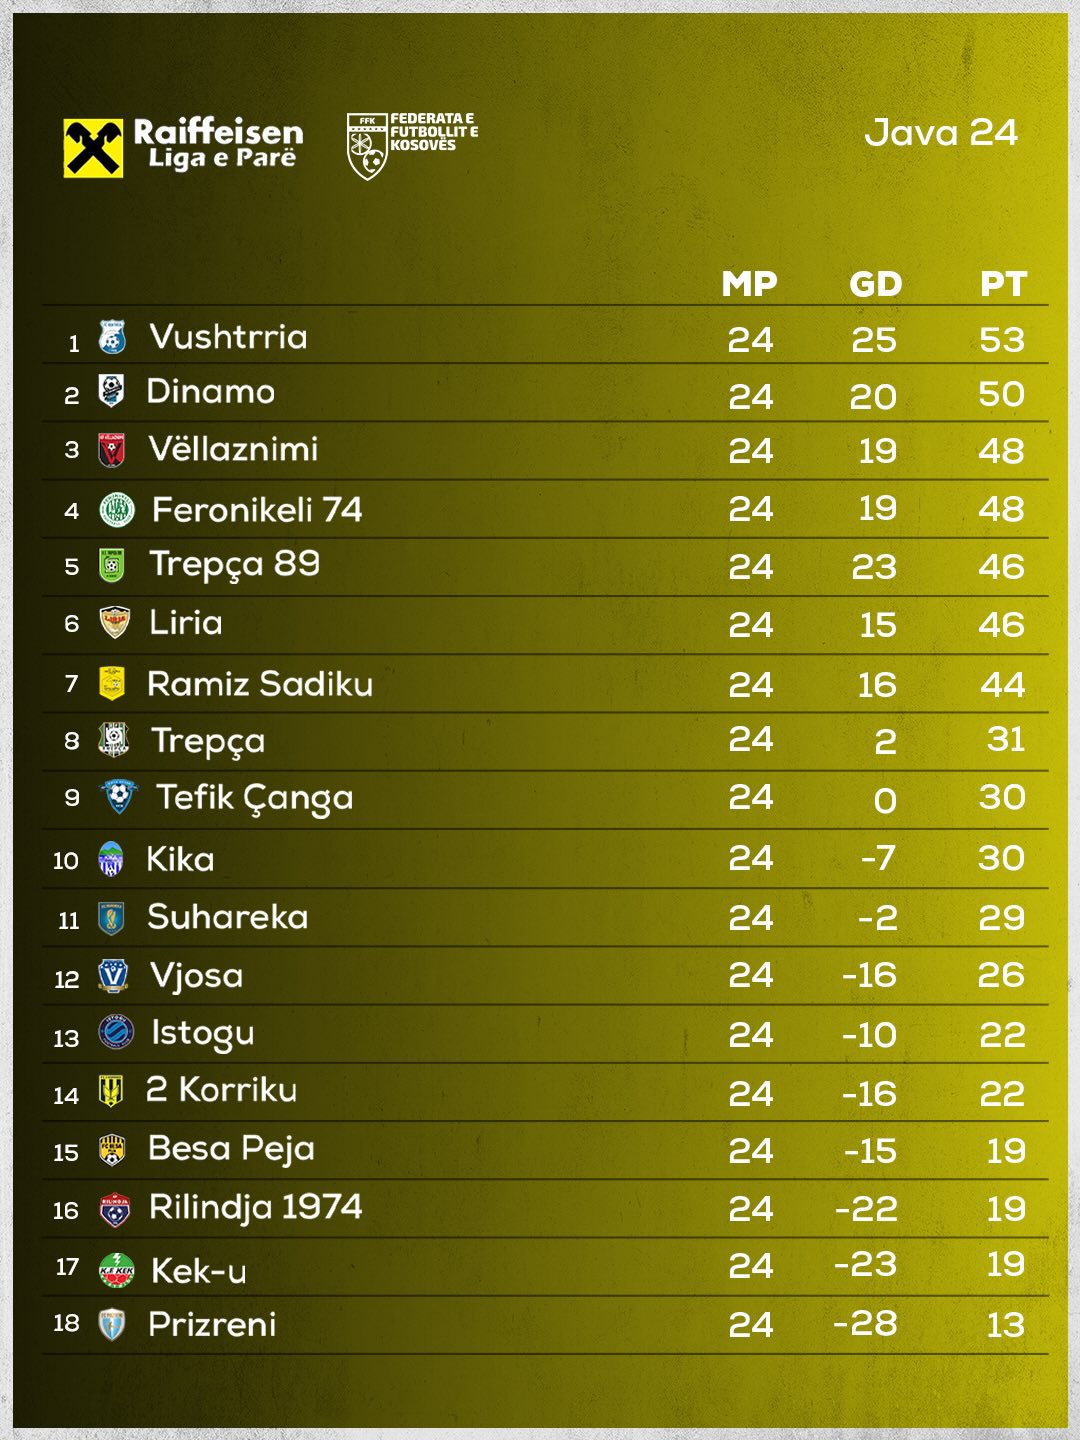Click the Federata e Futbollit shield logo
The width and height of the screenshot is (1080, 1440).
[367, 147]
